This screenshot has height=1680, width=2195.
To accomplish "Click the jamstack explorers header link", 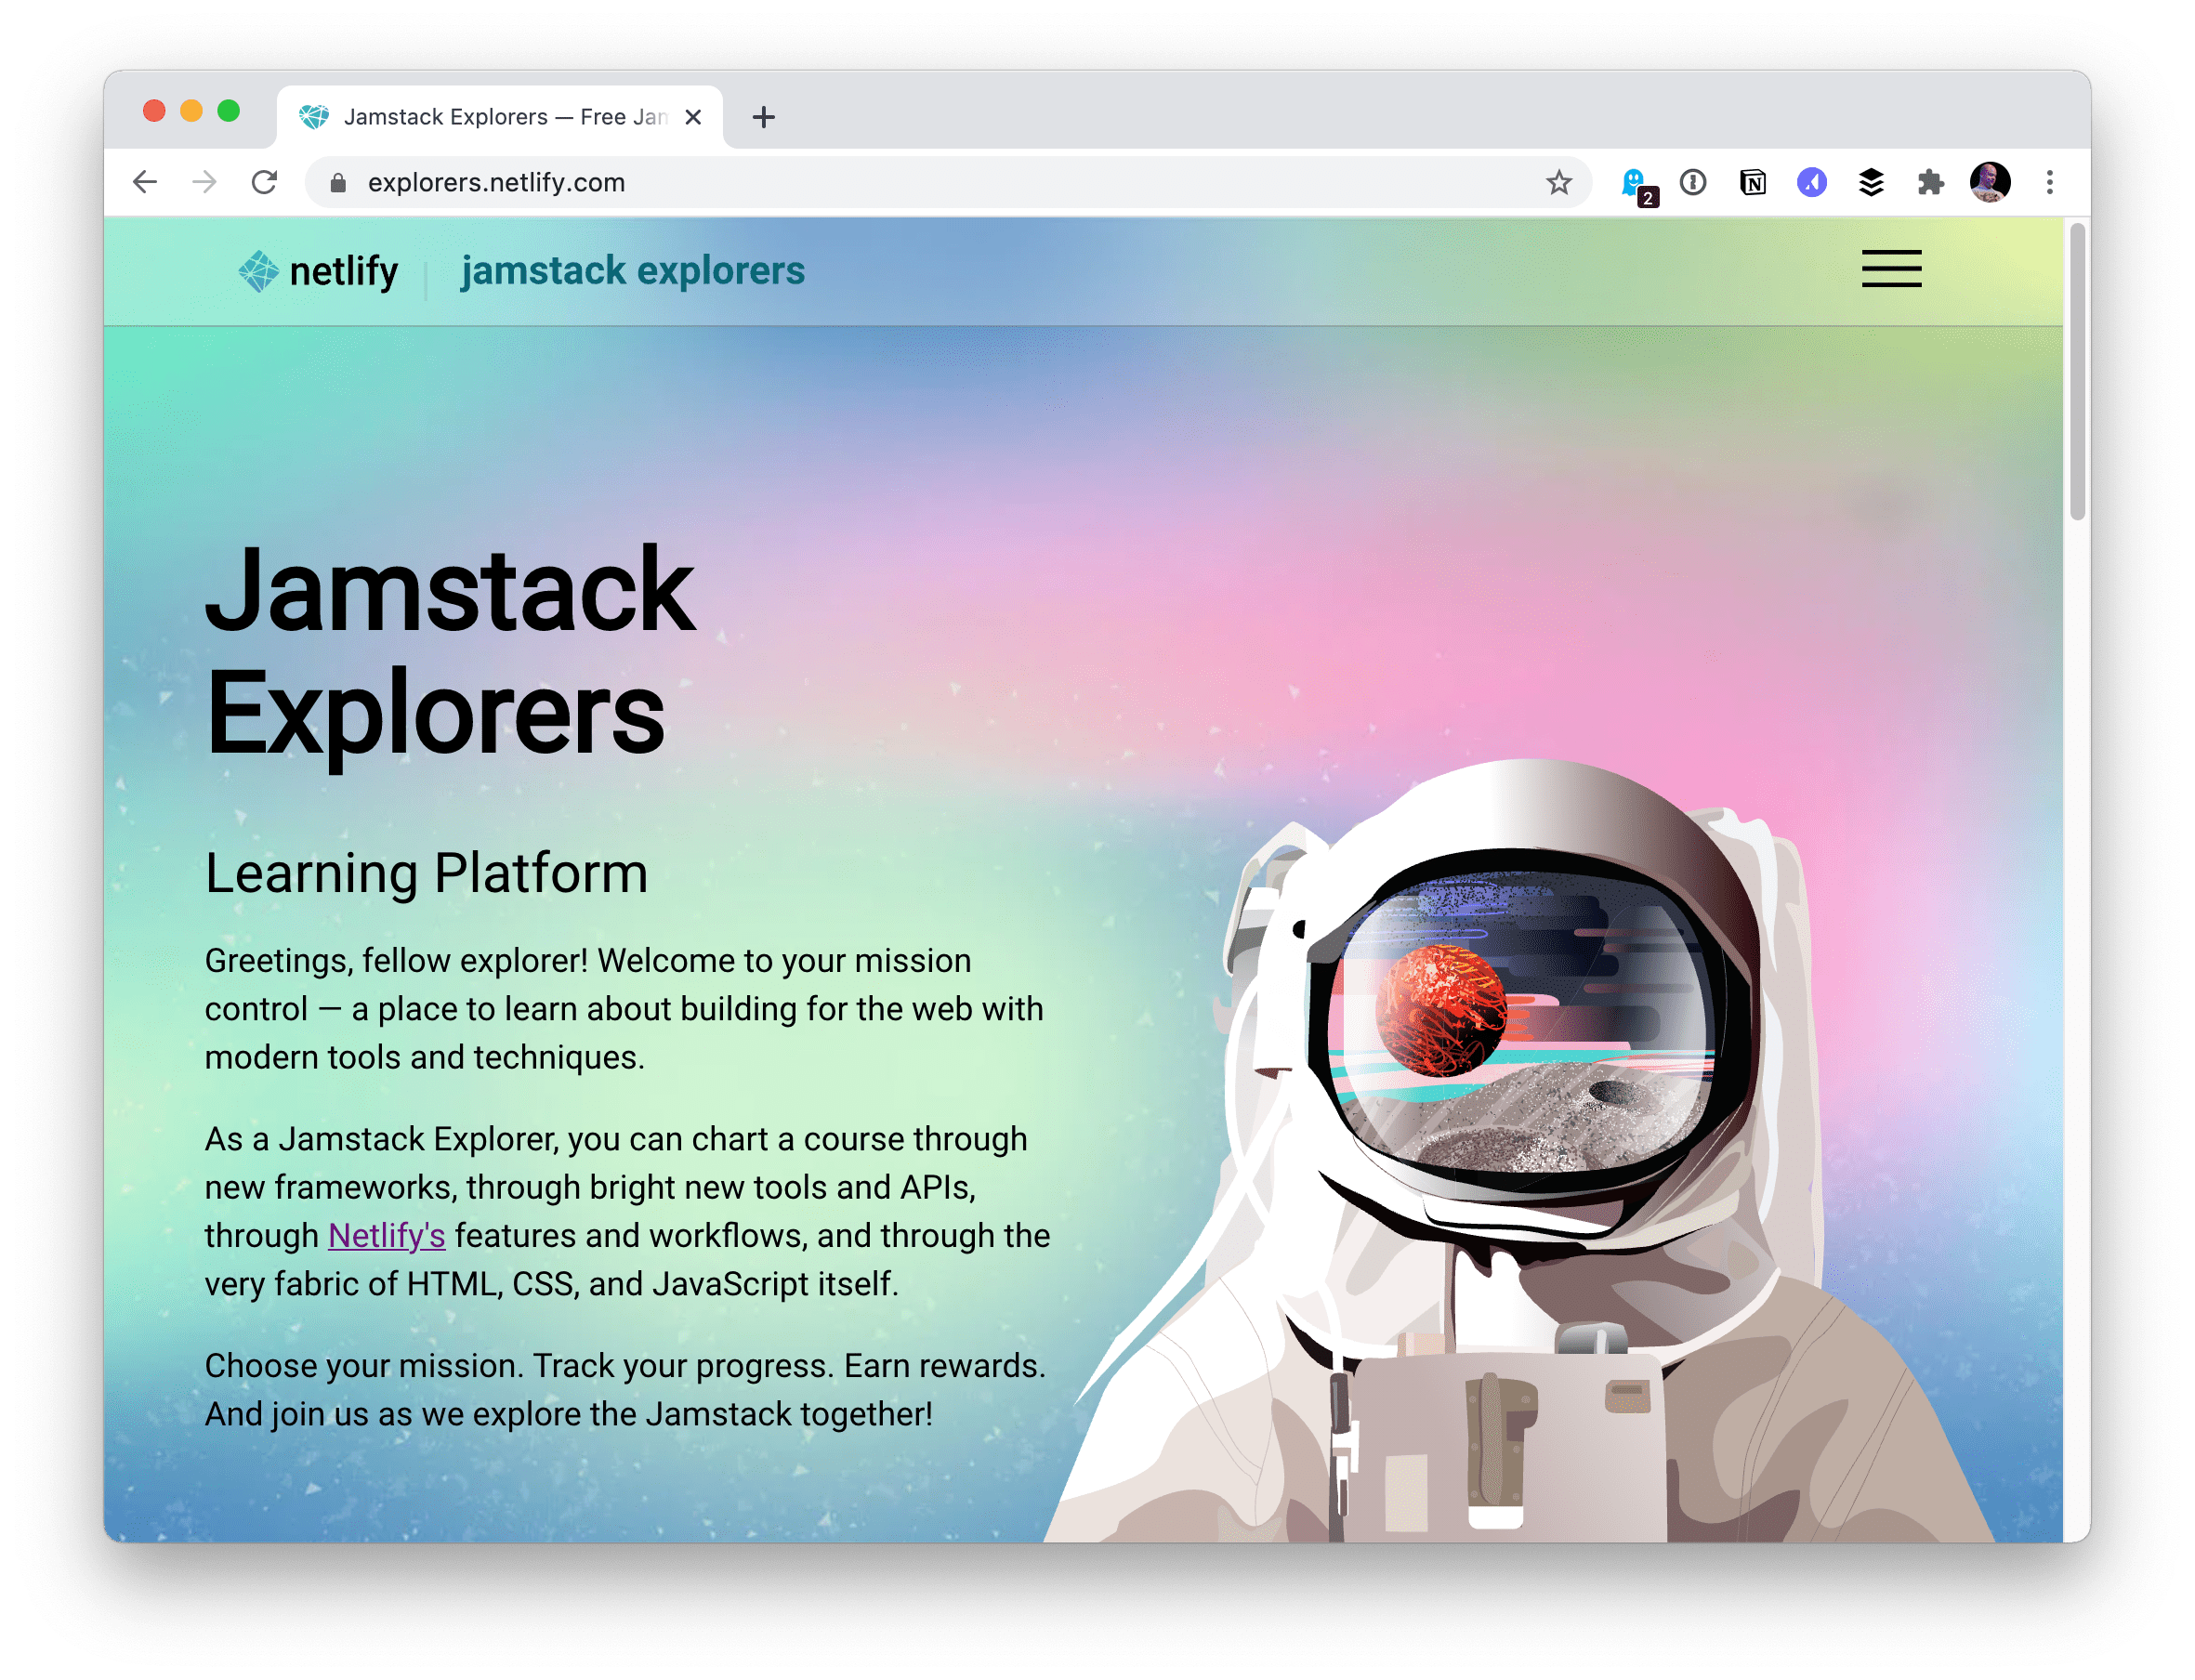I will (633, 271).
